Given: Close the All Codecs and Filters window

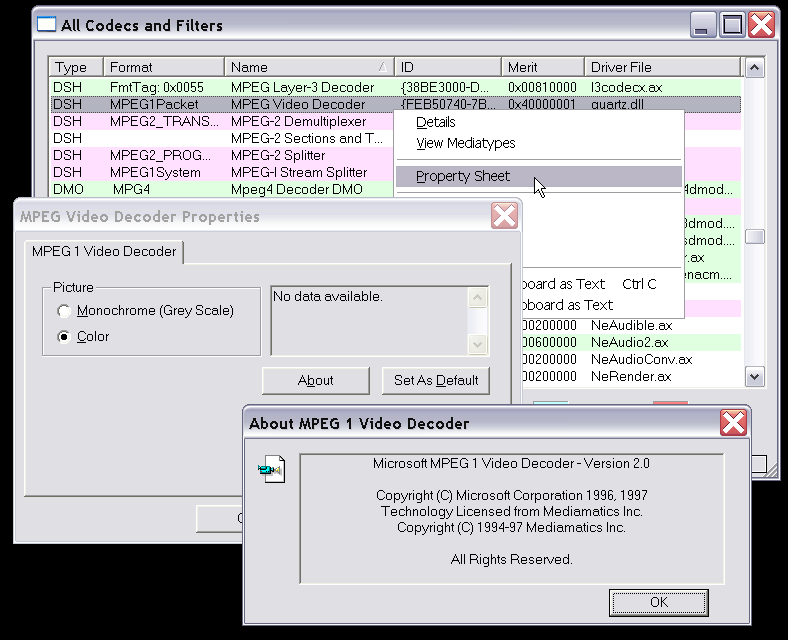Looking at the screenshot, I should [x=761, y=25].
